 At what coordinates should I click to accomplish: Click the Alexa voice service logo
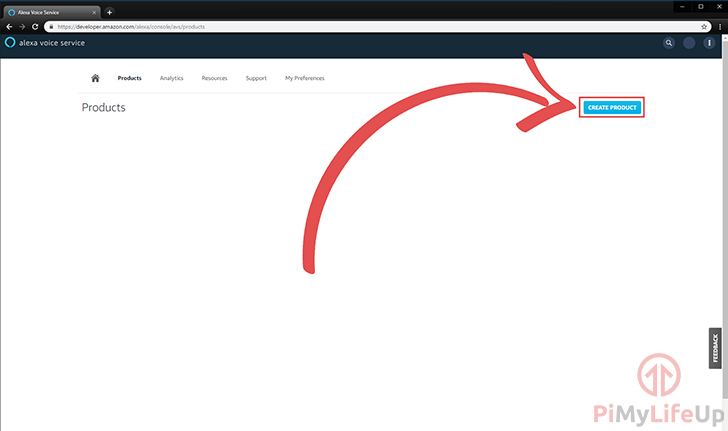pos(45,43)
